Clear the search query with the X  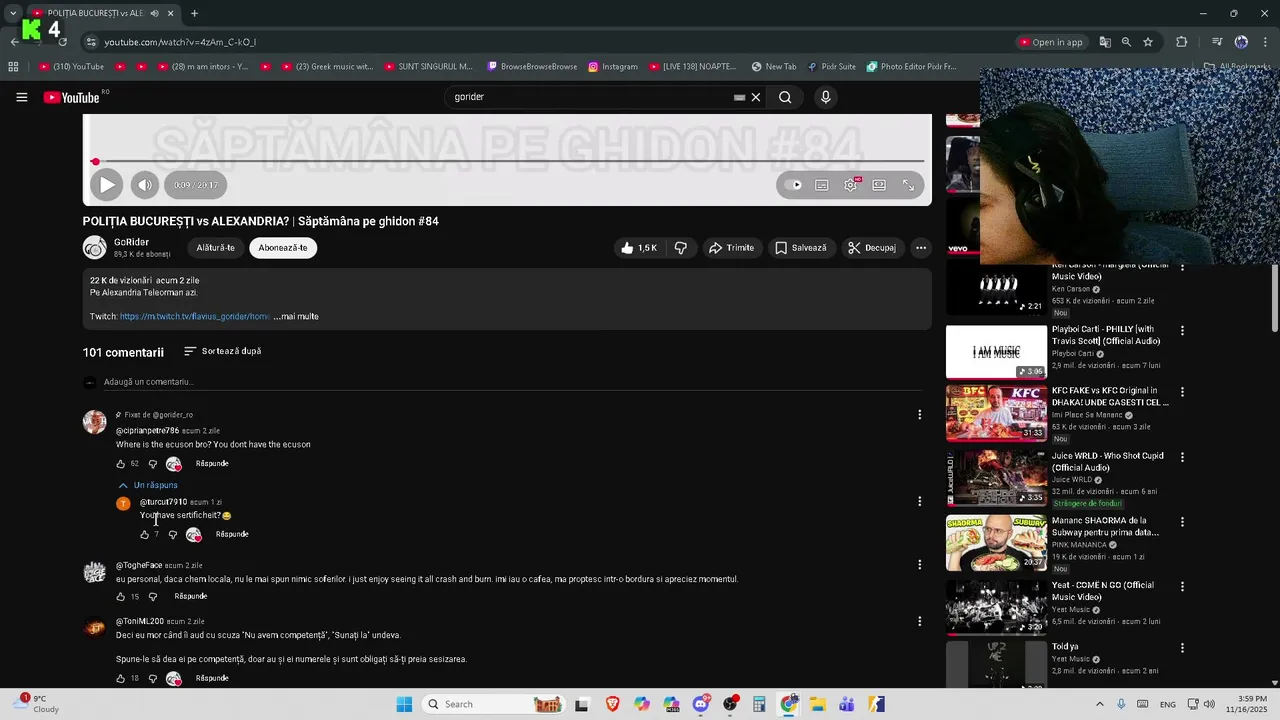pyautogui.click(x=756, y=97)
